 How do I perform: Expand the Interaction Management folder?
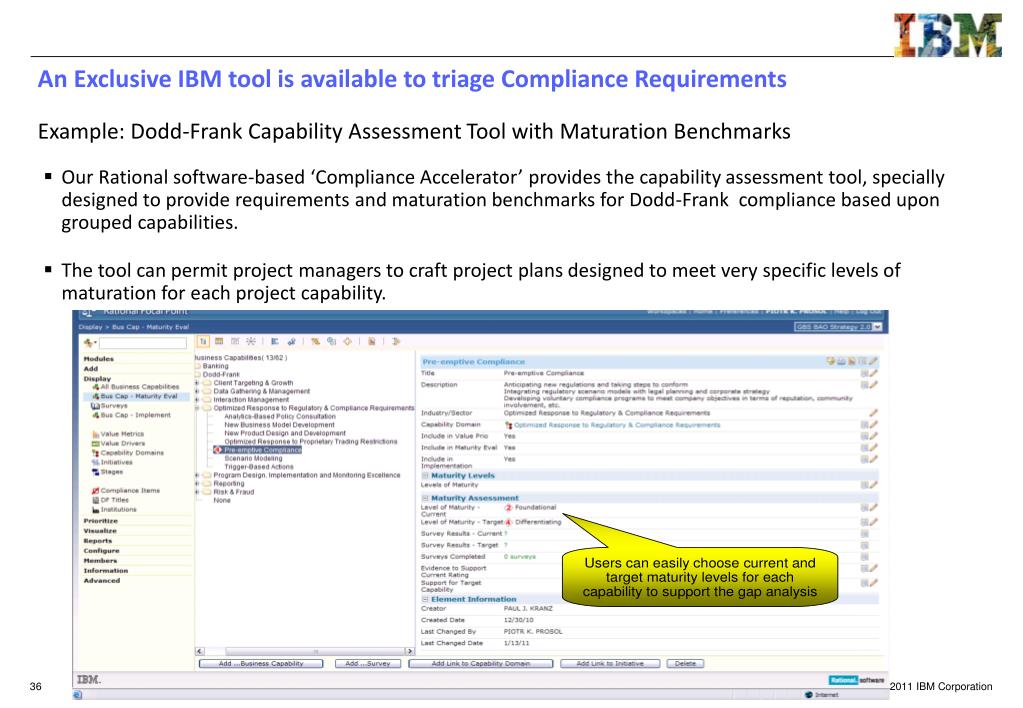pos(197,400)
